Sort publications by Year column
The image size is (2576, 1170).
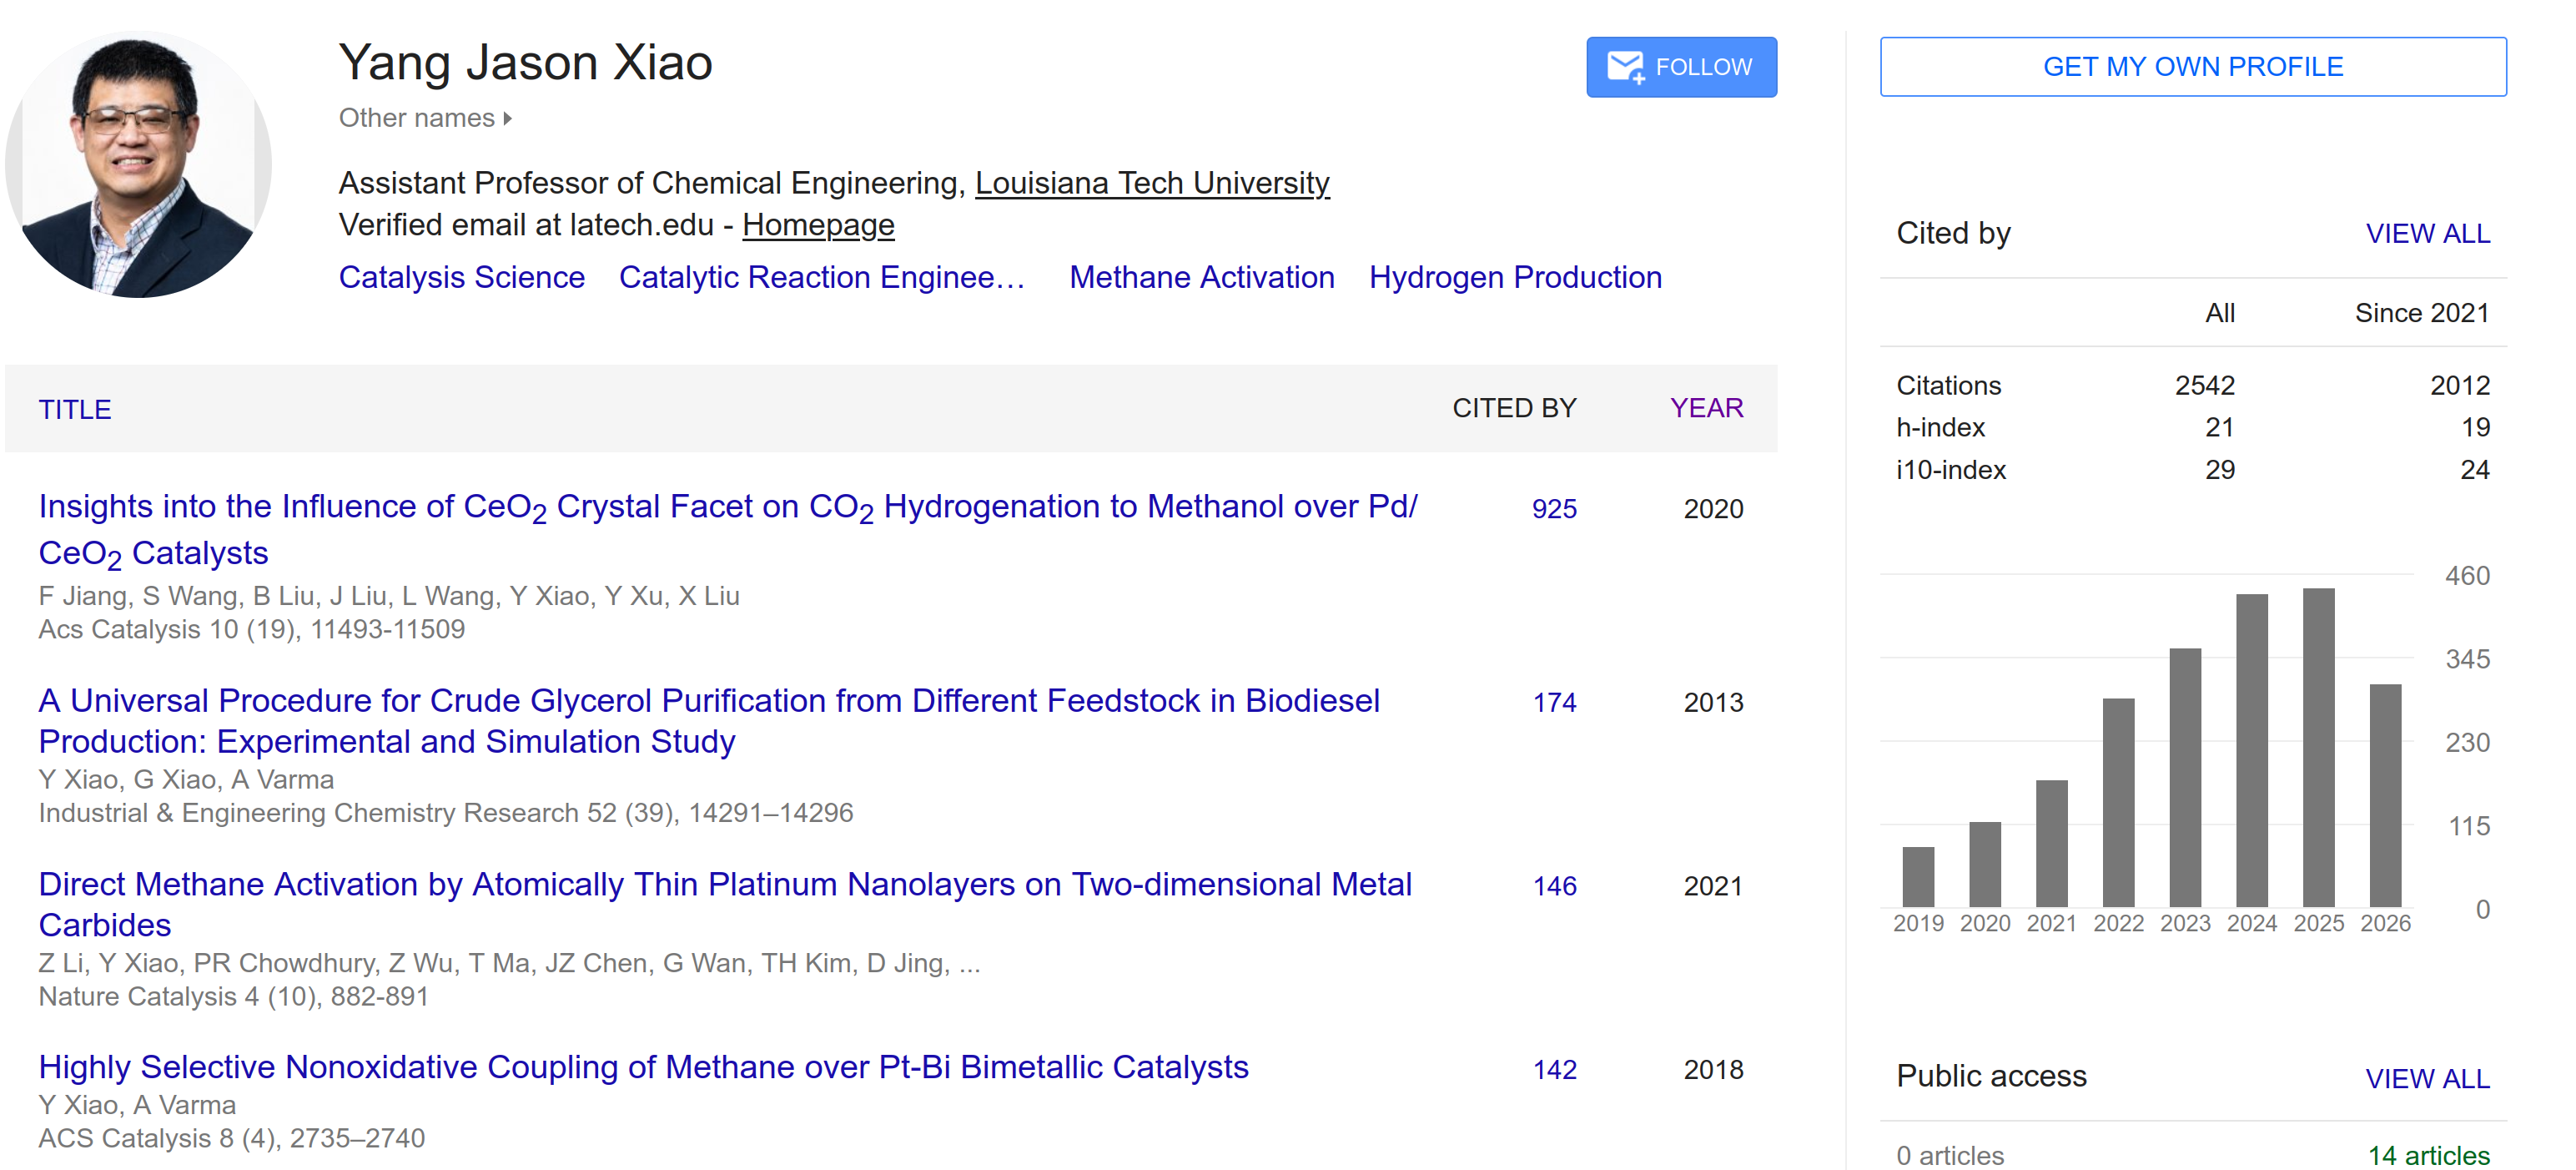[1706, 408]
